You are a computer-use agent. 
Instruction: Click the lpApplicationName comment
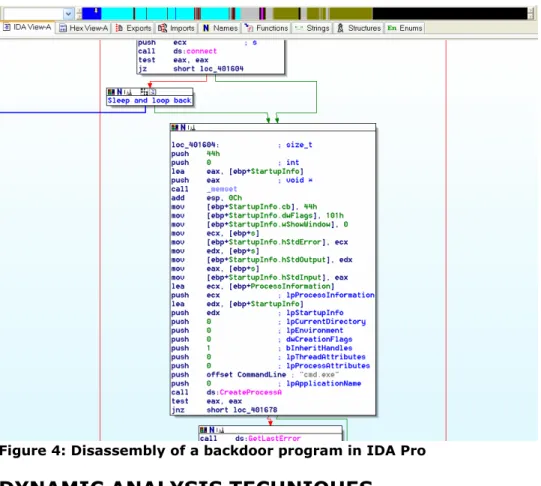coord(323,383)
